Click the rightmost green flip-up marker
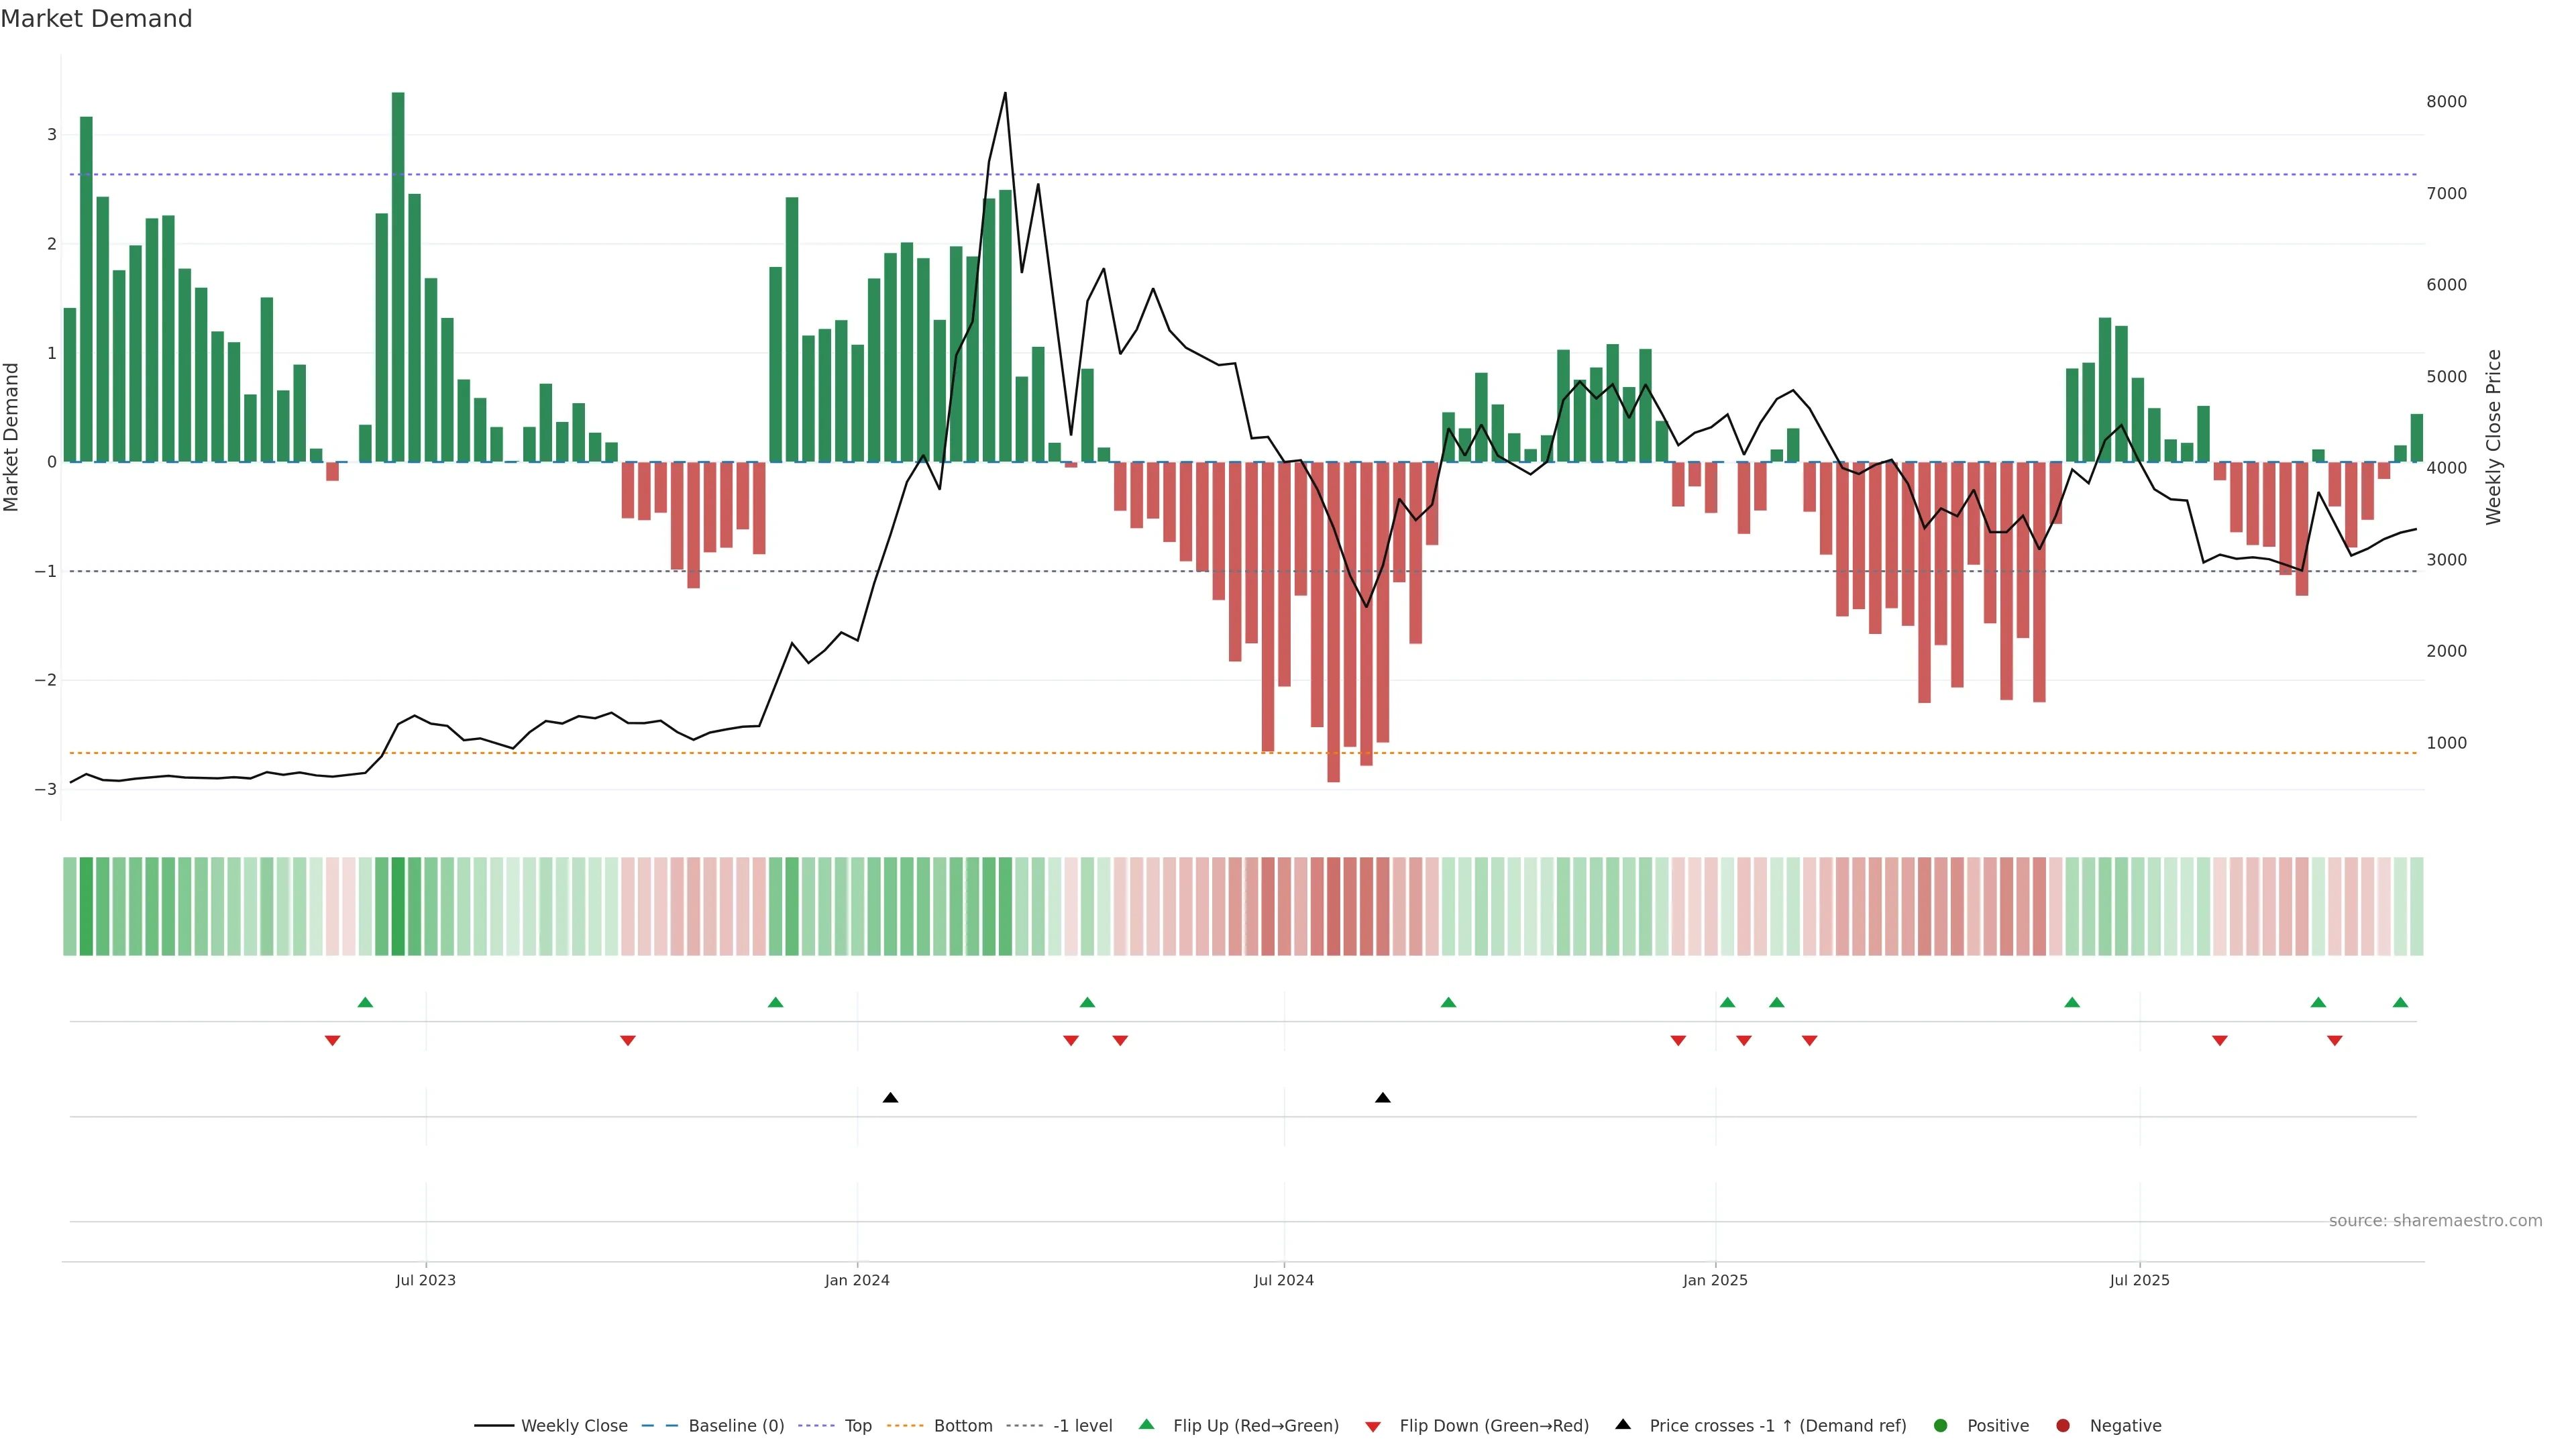 (x=2400, y=1002)
